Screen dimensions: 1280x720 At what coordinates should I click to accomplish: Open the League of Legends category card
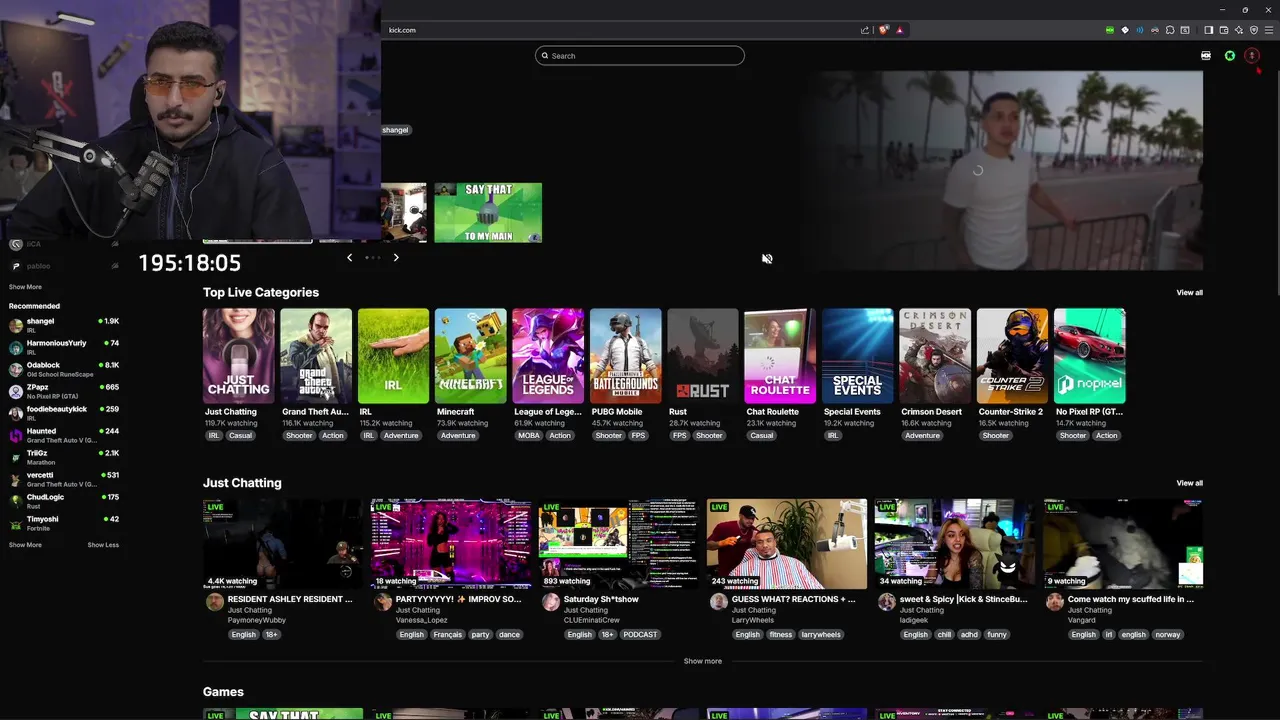(x=548, y=356)
